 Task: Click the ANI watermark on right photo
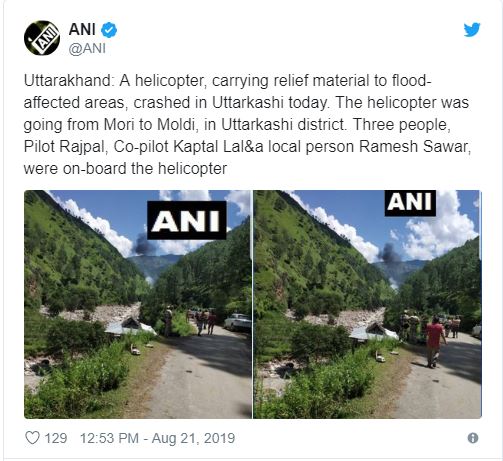coord(410,203)
